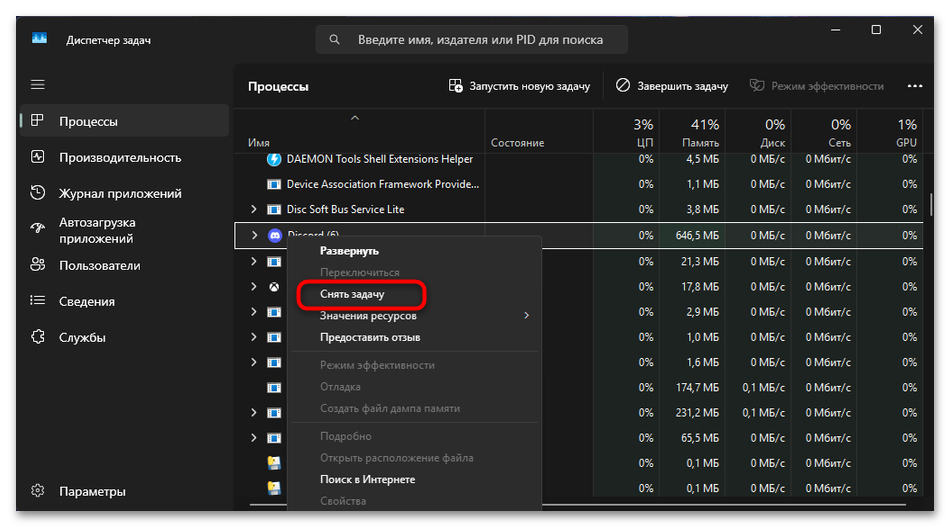The height and width of the screenshot is (527, 950).
Task: Expand the process row with 1,6 МБ memory
Action: pos(254,362)
